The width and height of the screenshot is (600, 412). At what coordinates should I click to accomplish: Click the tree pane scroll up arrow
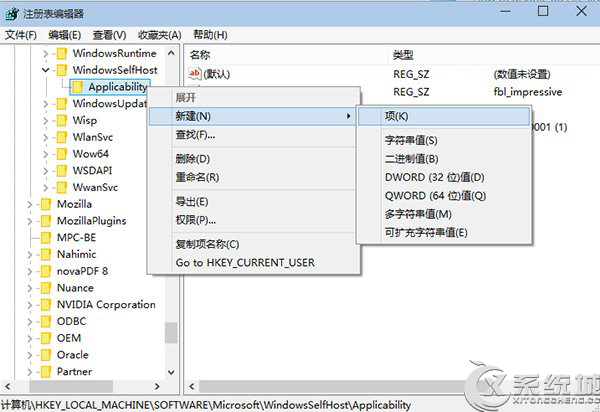[171, 54]
